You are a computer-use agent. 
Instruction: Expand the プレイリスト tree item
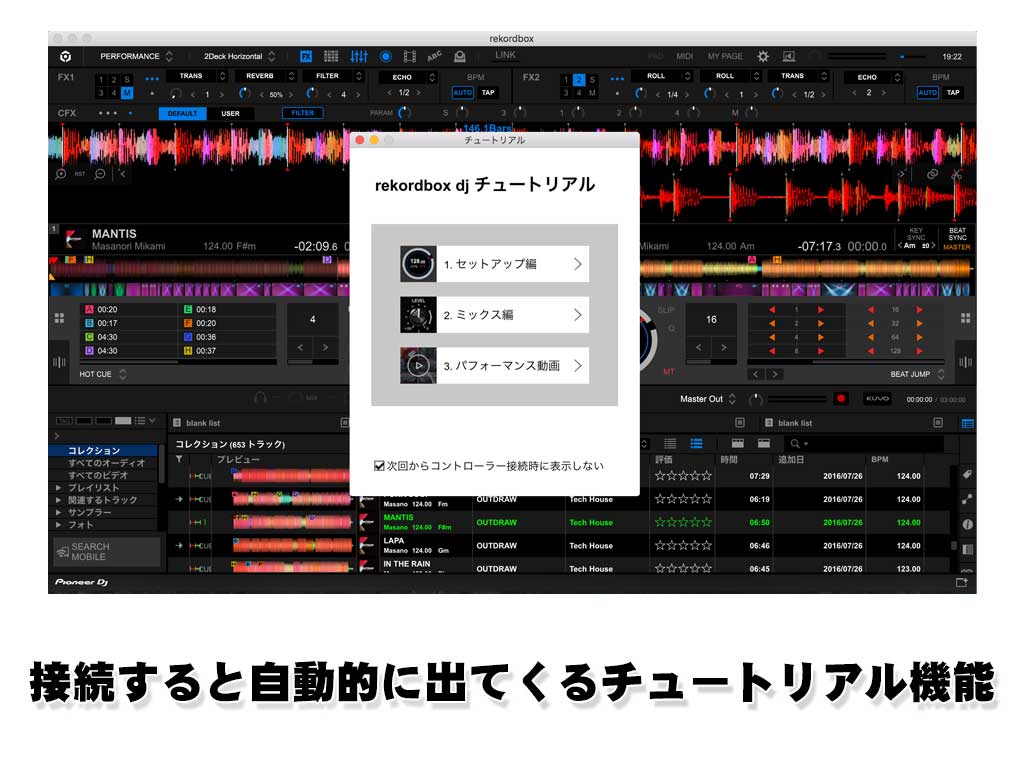point(60,488)
